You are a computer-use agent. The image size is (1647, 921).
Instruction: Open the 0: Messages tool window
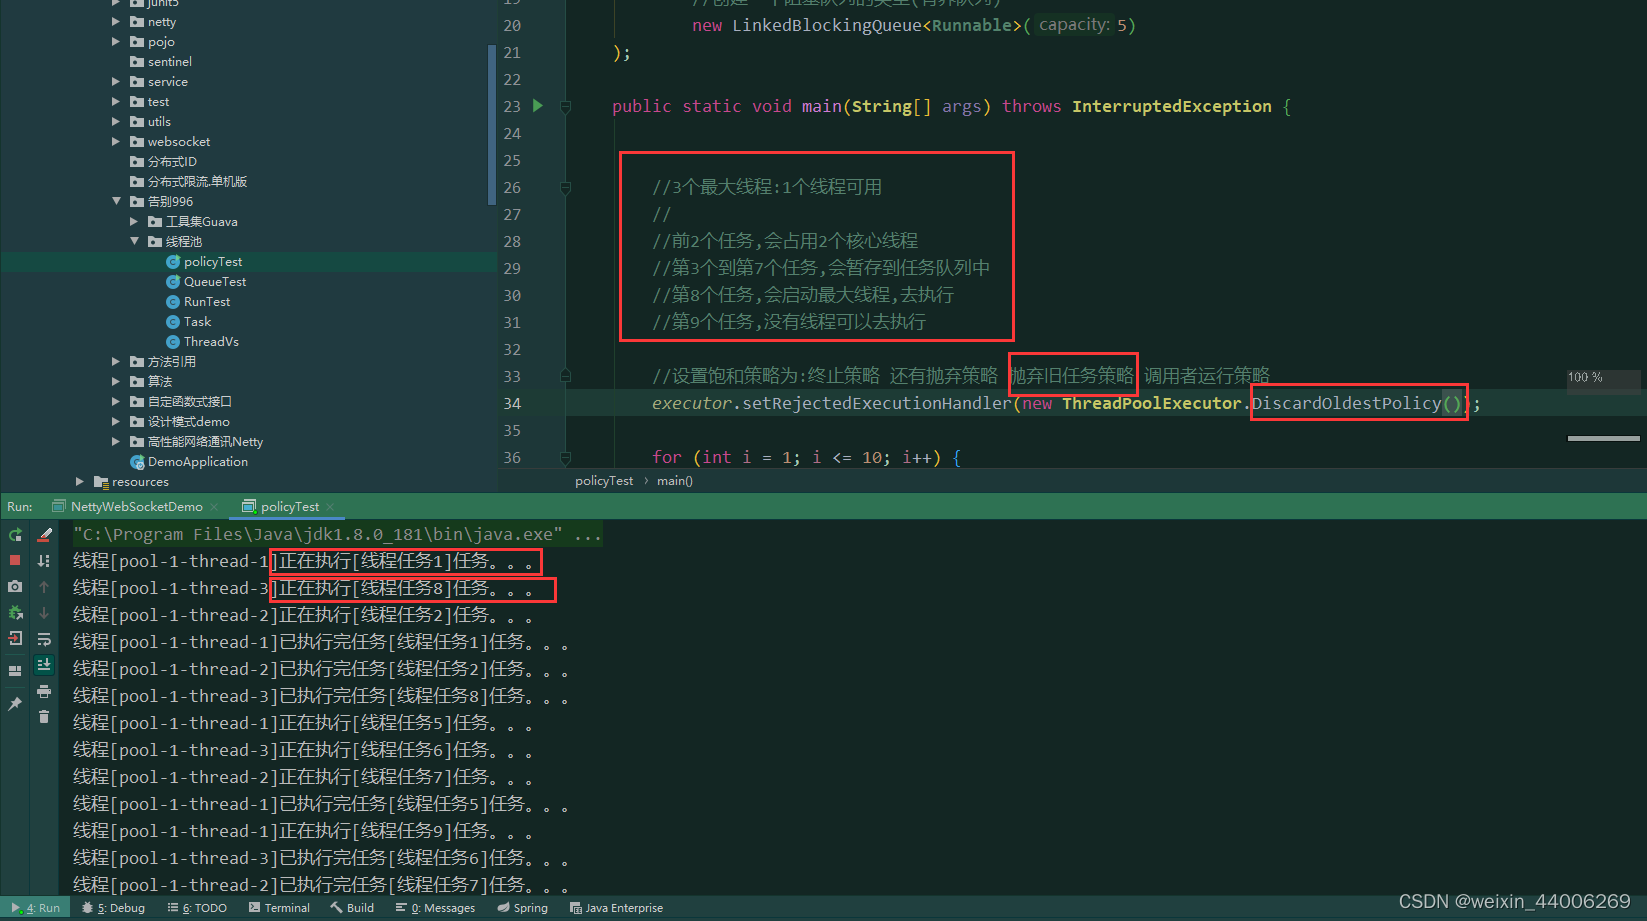[435, 908]
